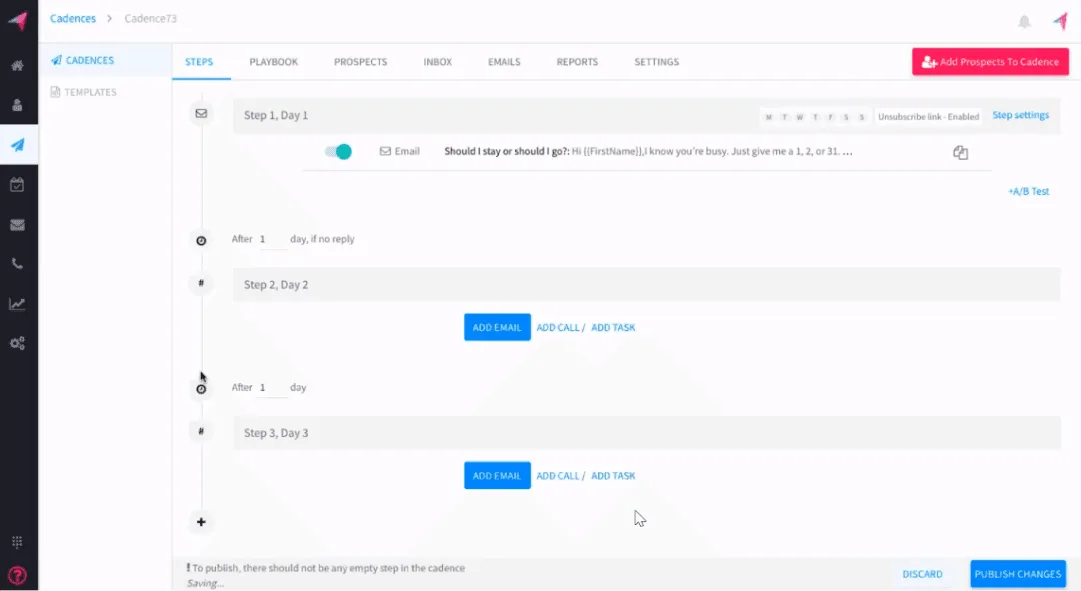The width and height of the screenshot is (1081, 591).
Task: Open Settings via the gears sidebar icon
Action: click(x=18, y=343)
